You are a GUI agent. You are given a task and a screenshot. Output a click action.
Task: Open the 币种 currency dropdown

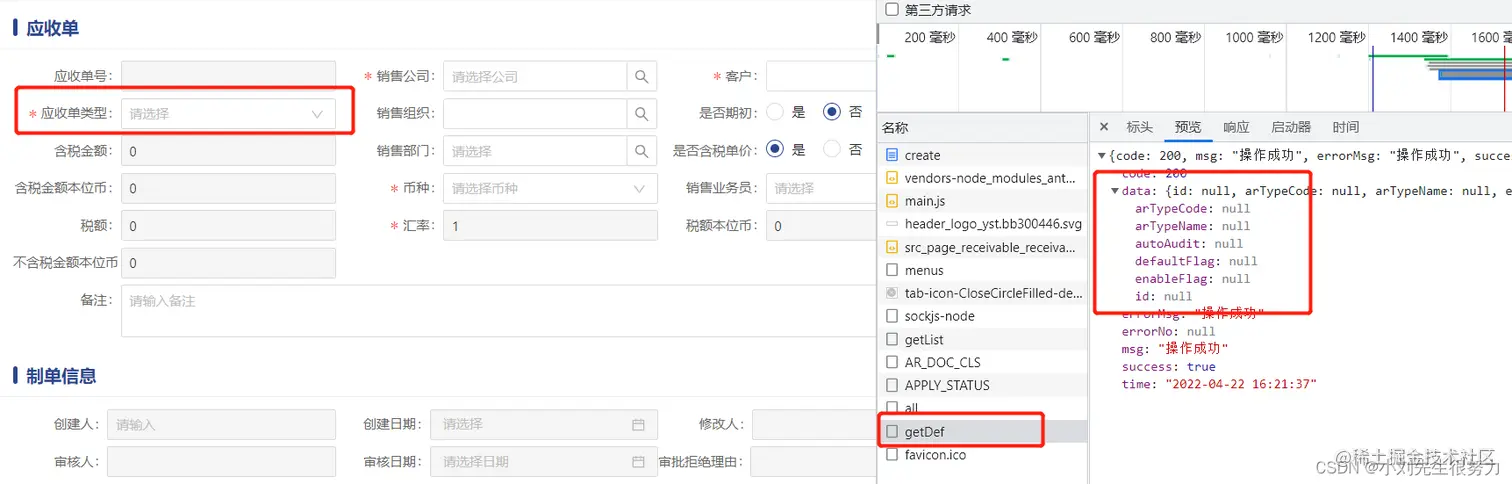(x=550, y=188)
